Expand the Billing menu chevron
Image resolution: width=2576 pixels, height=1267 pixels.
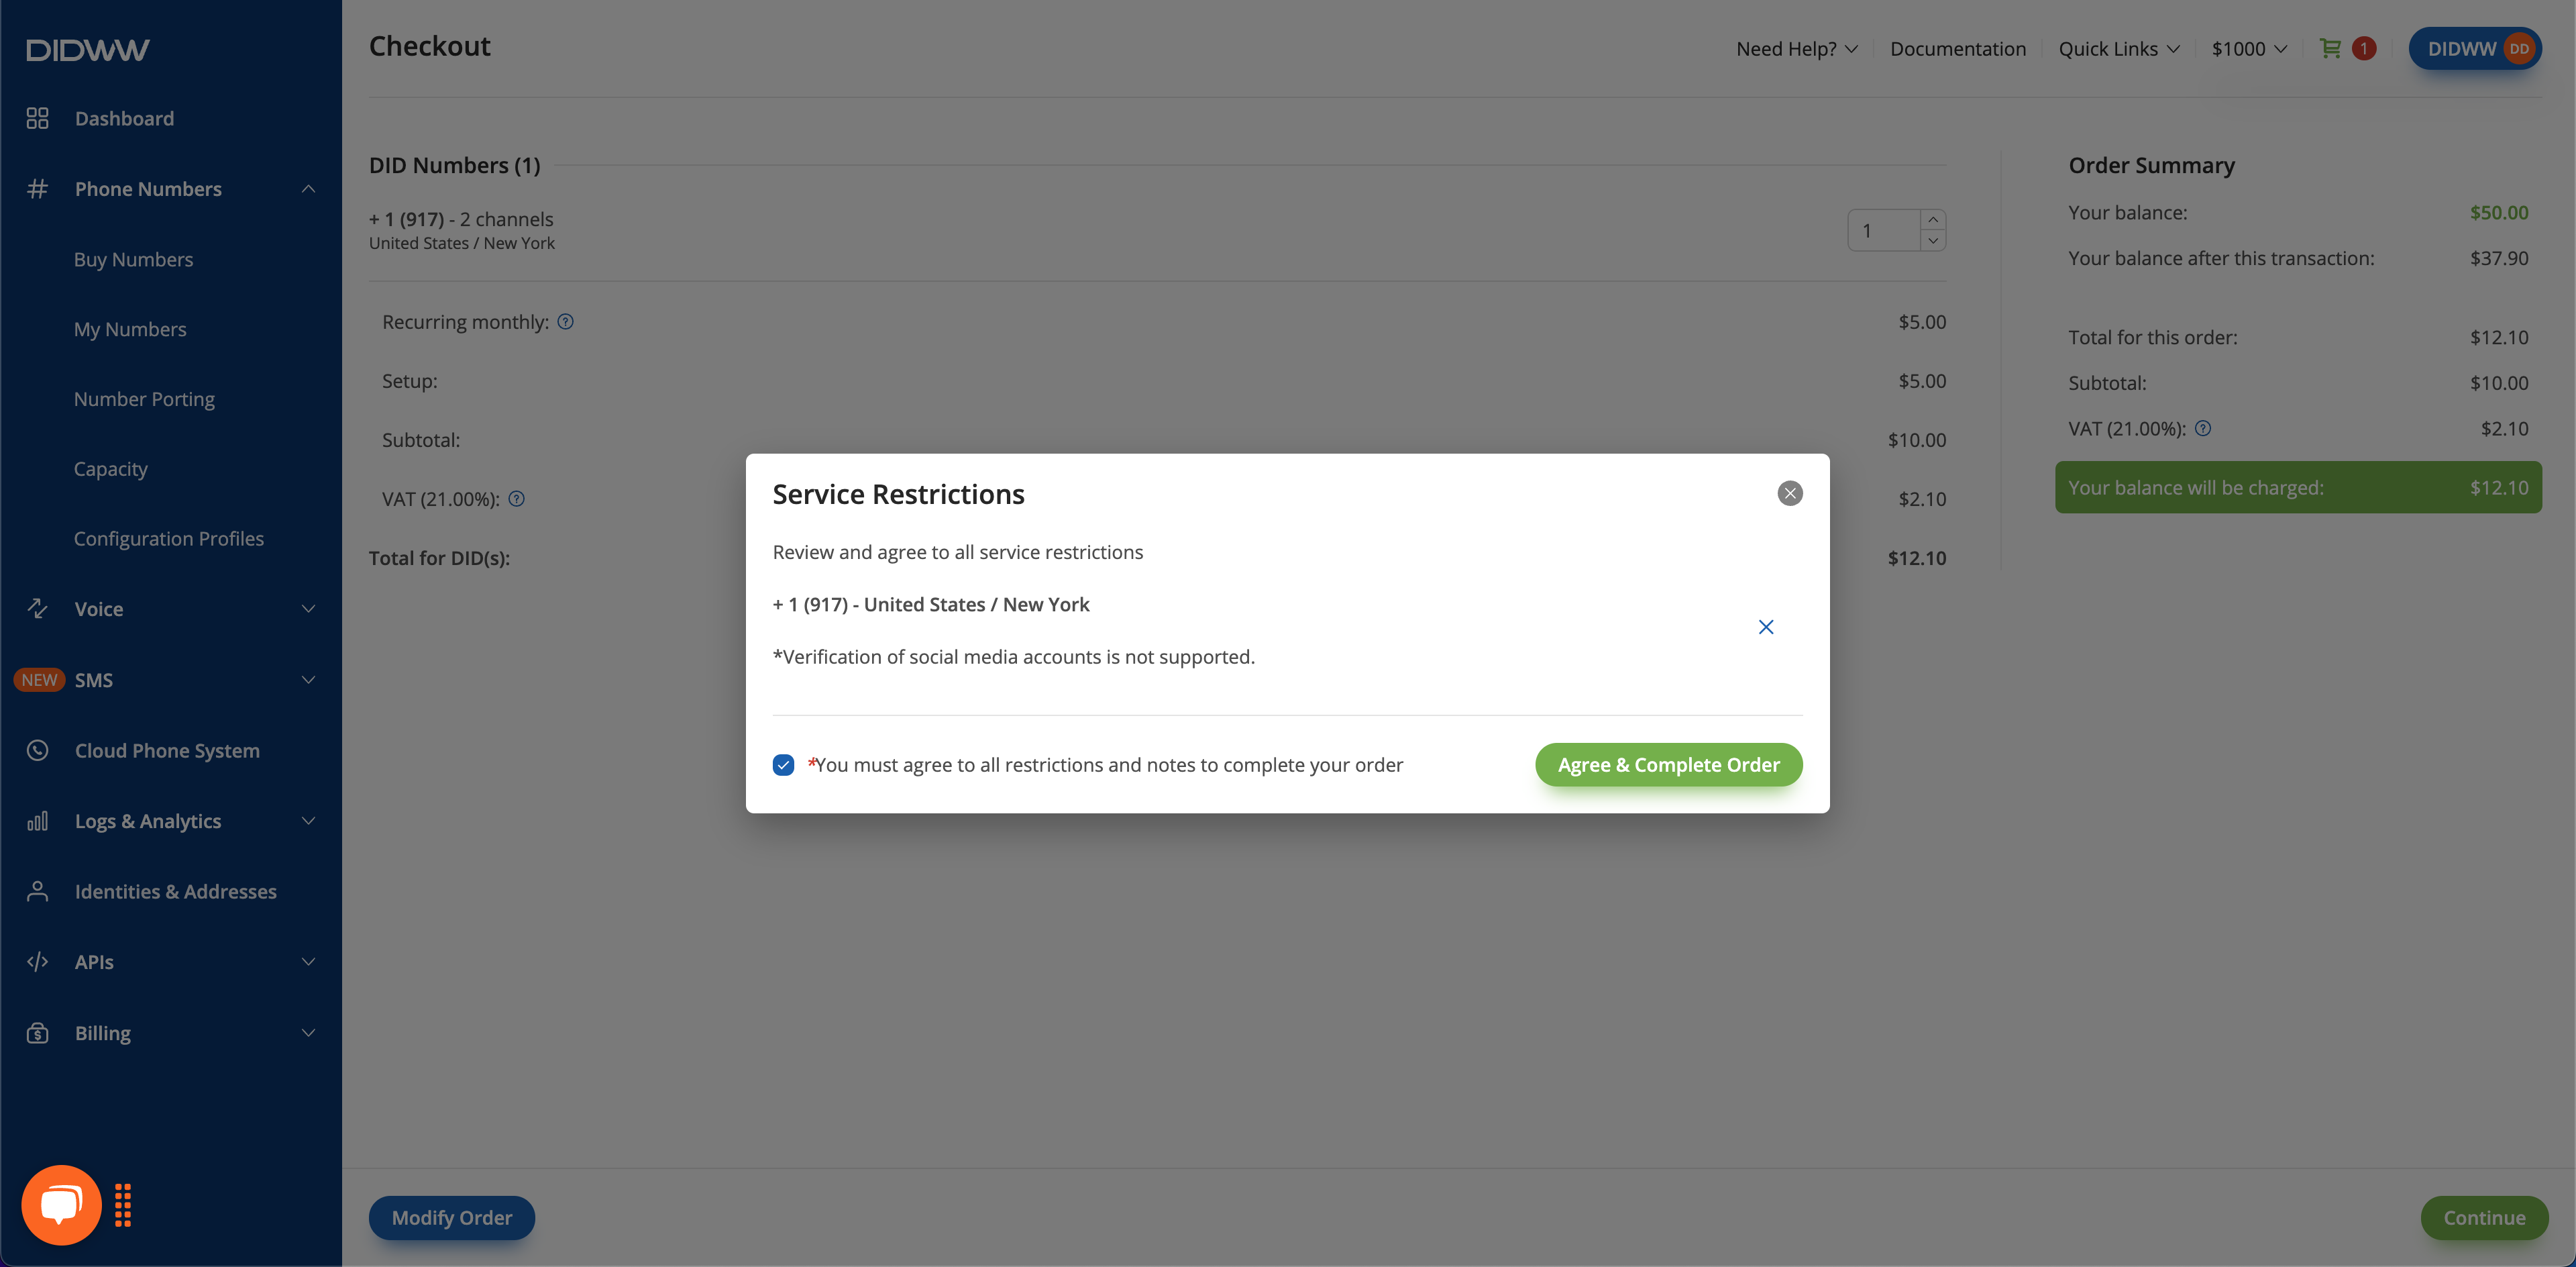click(x=308, y=1033)
